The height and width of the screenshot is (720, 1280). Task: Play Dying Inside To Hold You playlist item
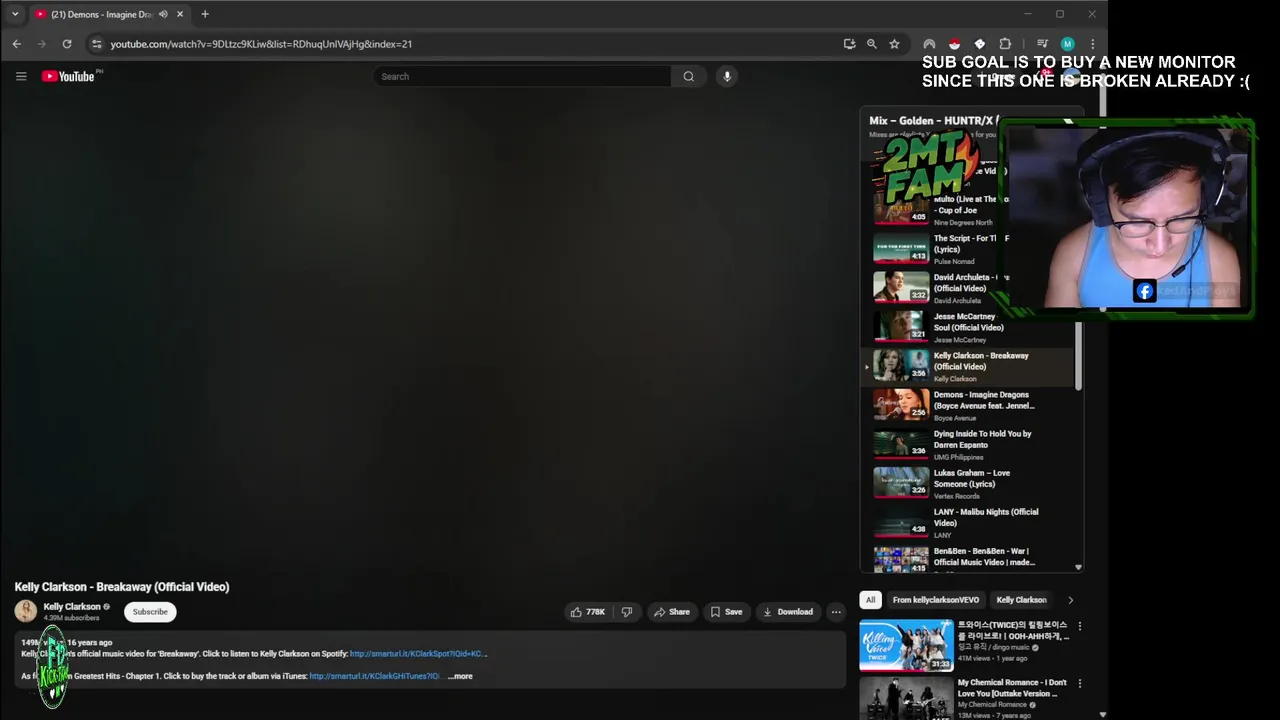[x=967, y=444]
